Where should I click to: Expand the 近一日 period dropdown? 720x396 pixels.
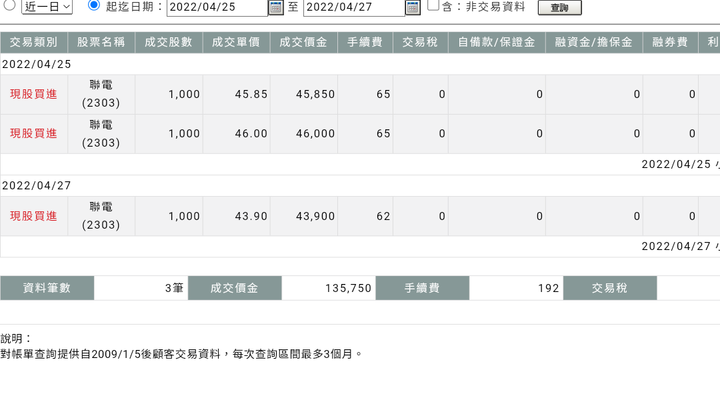[47, 7]
